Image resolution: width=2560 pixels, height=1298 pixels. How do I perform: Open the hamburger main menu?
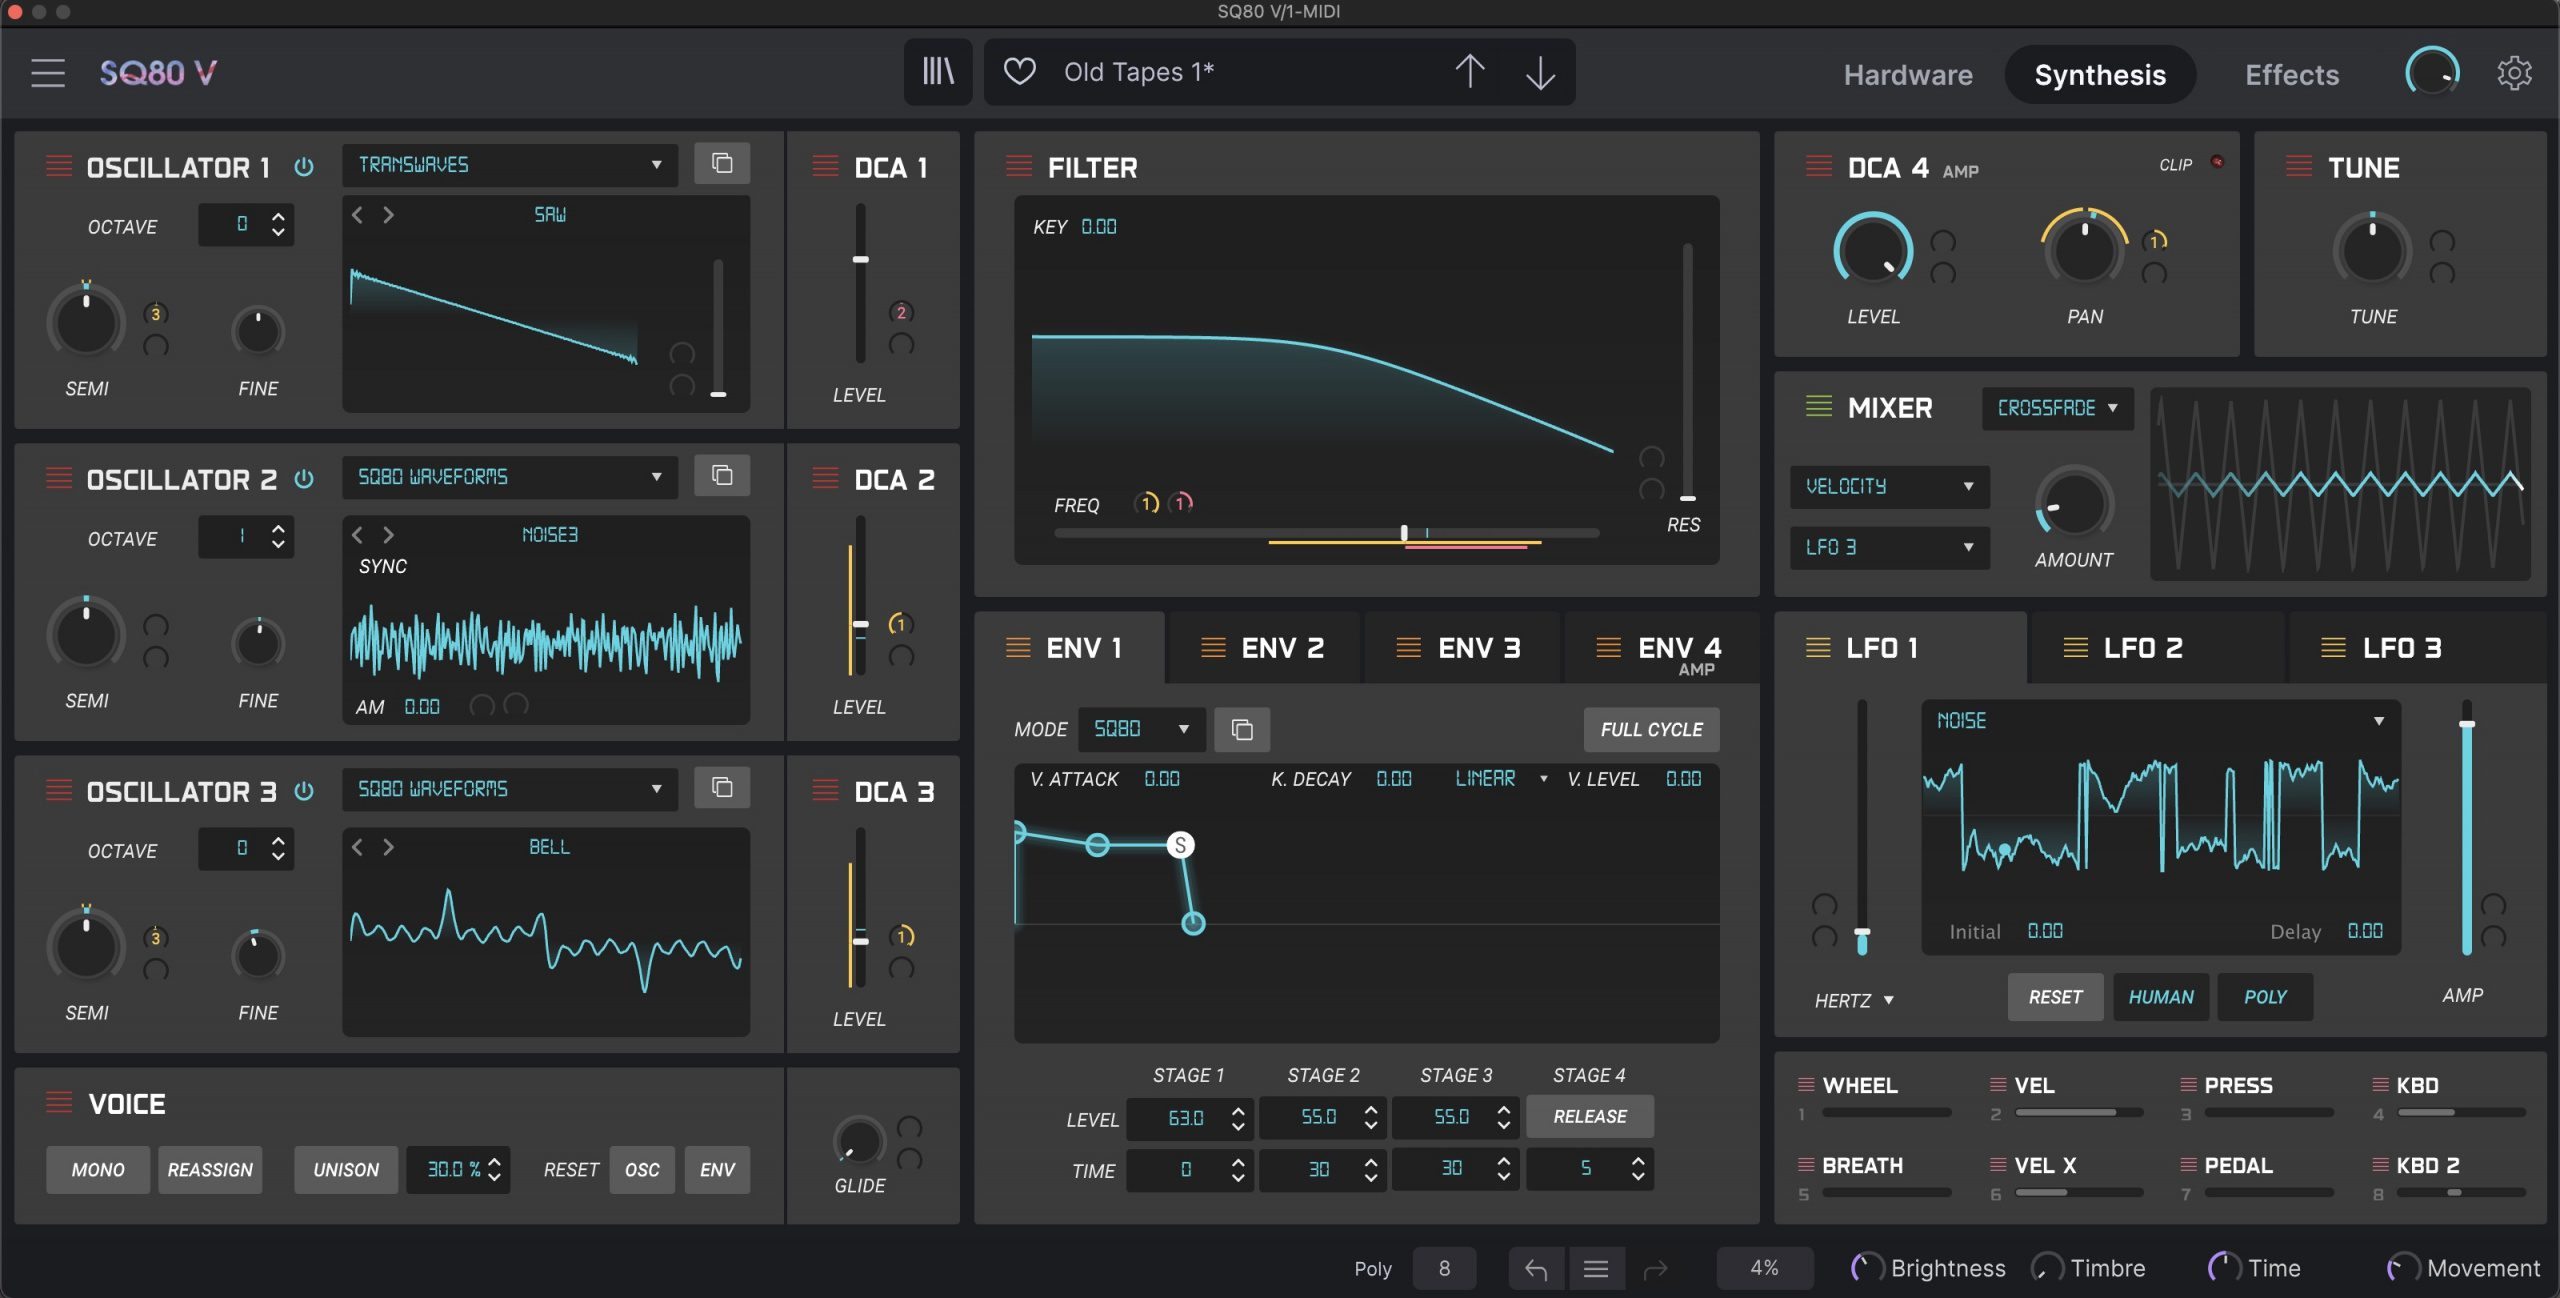47,72
